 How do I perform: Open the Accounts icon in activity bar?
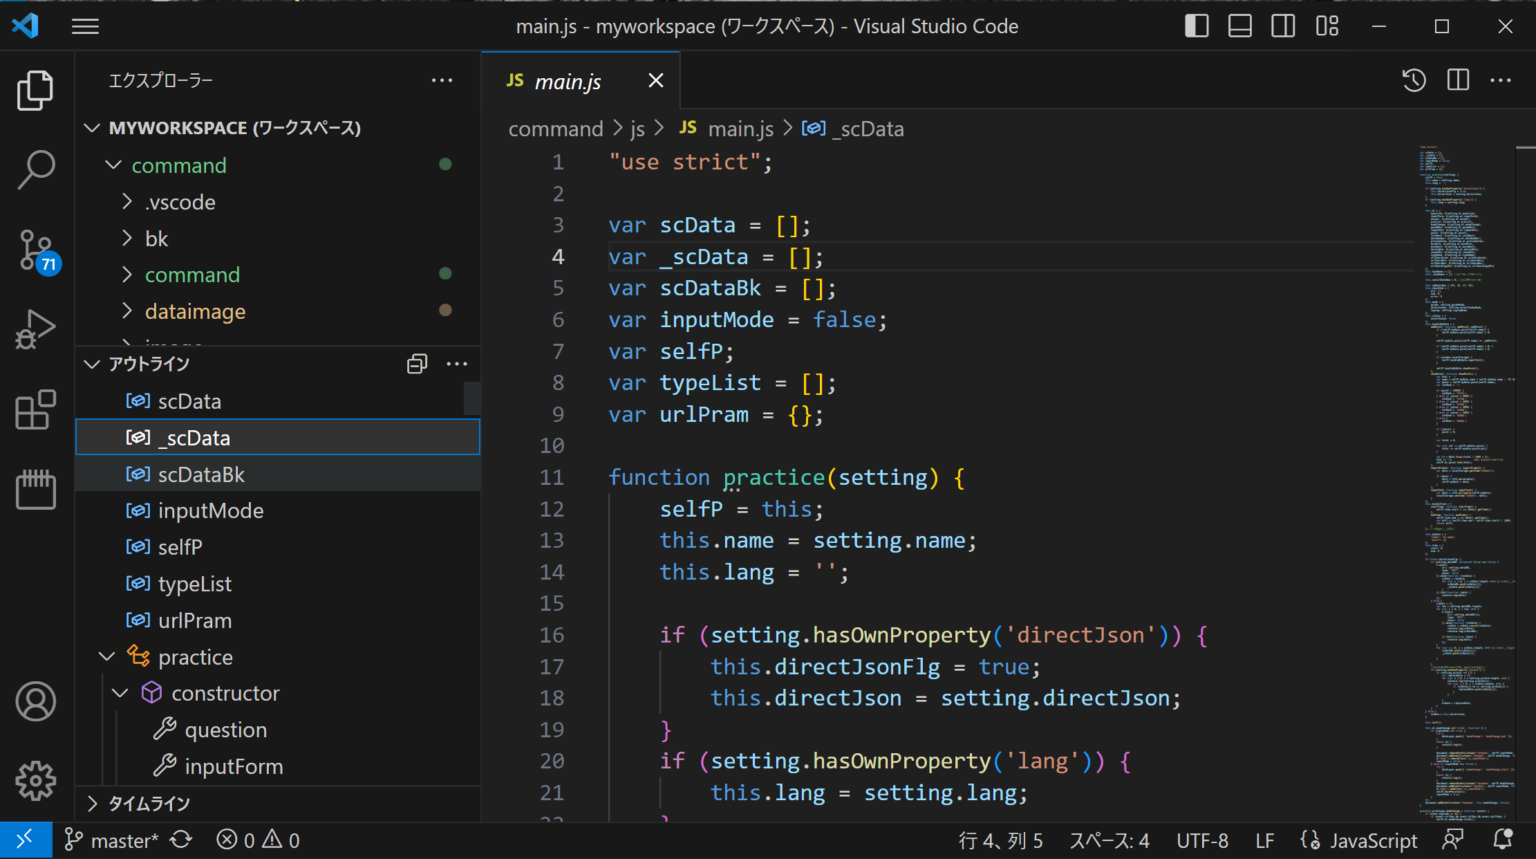point(36,702)
